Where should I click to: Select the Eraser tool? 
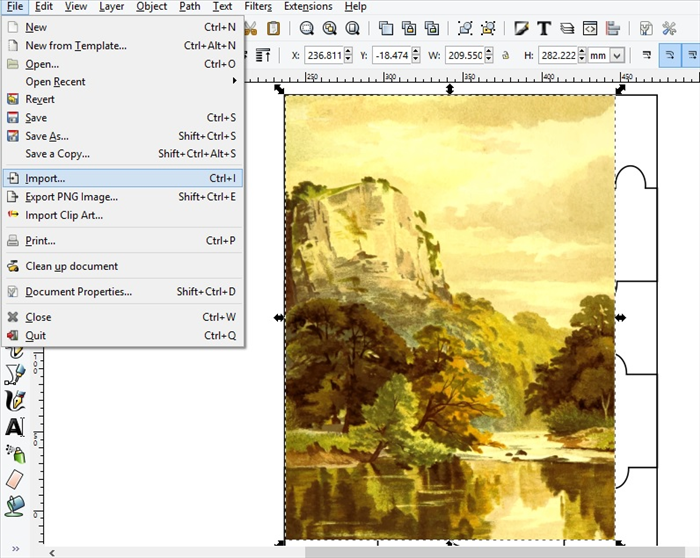point(15,480)
